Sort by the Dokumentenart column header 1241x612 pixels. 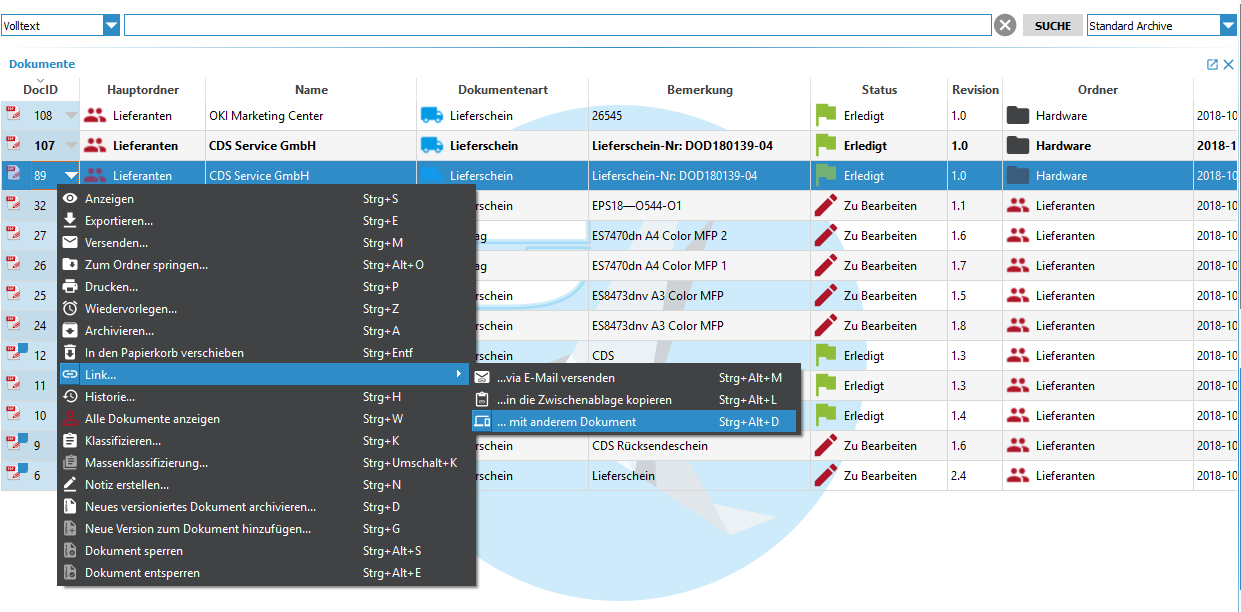click(x=503, y=90)
